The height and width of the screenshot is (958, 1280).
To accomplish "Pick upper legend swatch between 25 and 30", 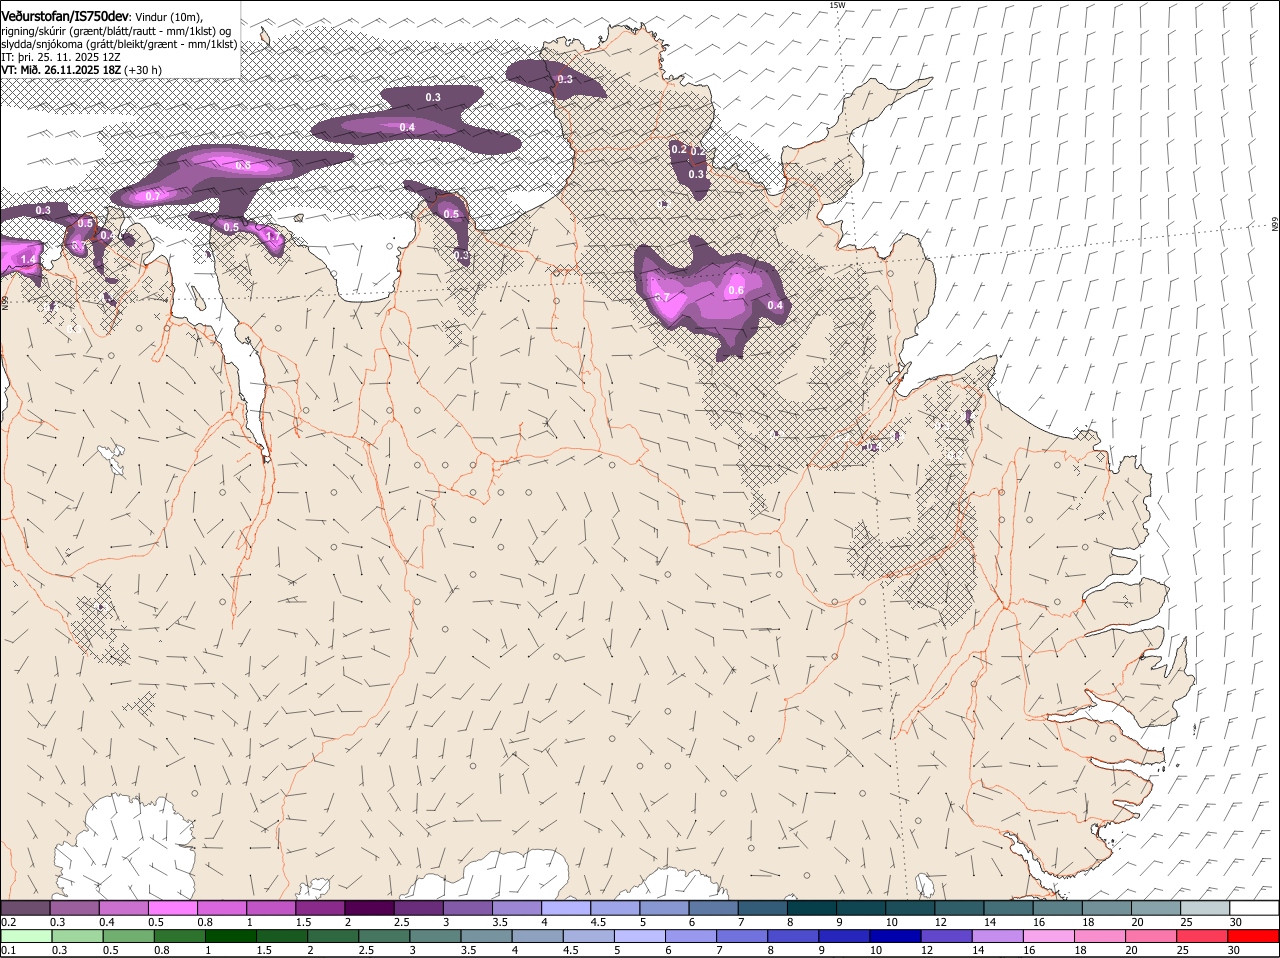I will 1205,908.
